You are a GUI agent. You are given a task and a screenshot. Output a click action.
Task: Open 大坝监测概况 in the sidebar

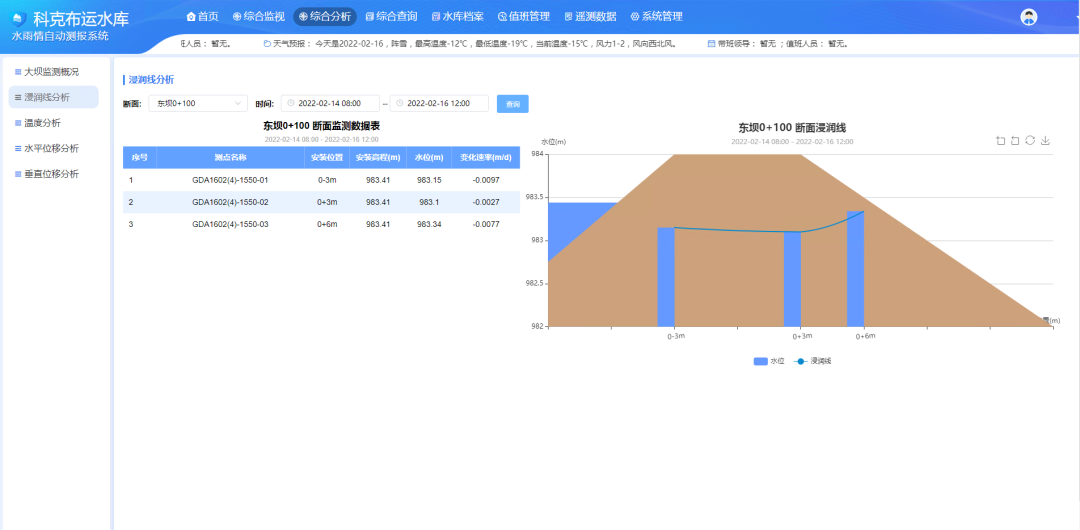(54, 72)
